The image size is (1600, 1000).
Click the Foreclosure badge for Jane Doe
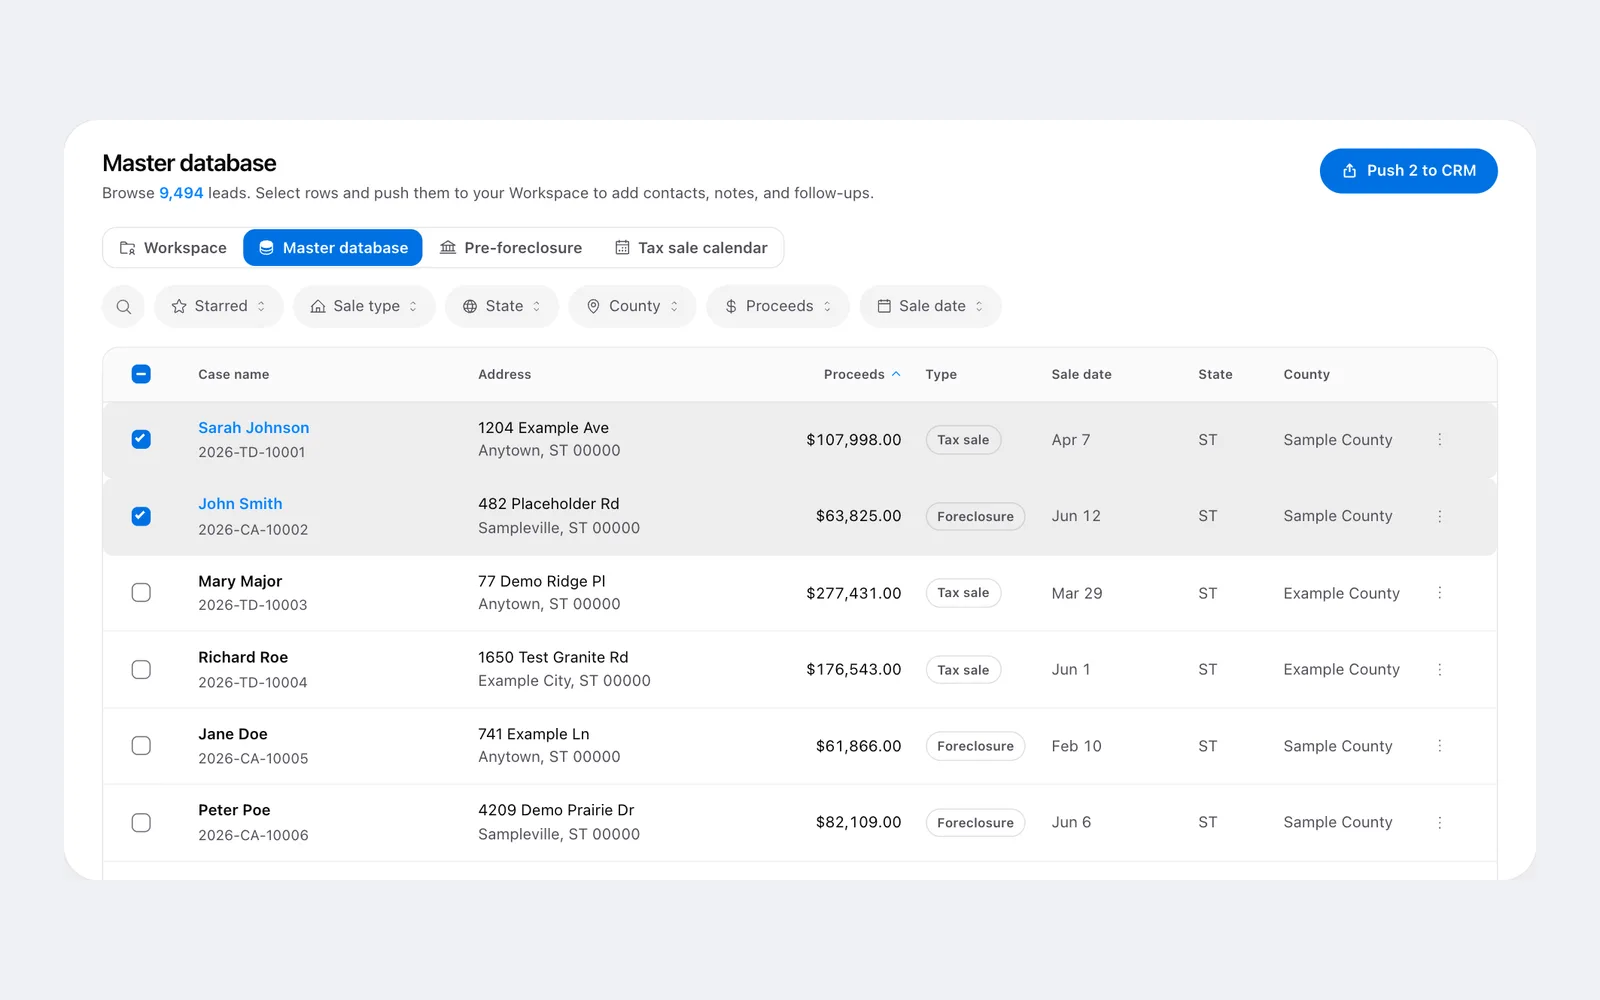[x=975, y=746]
